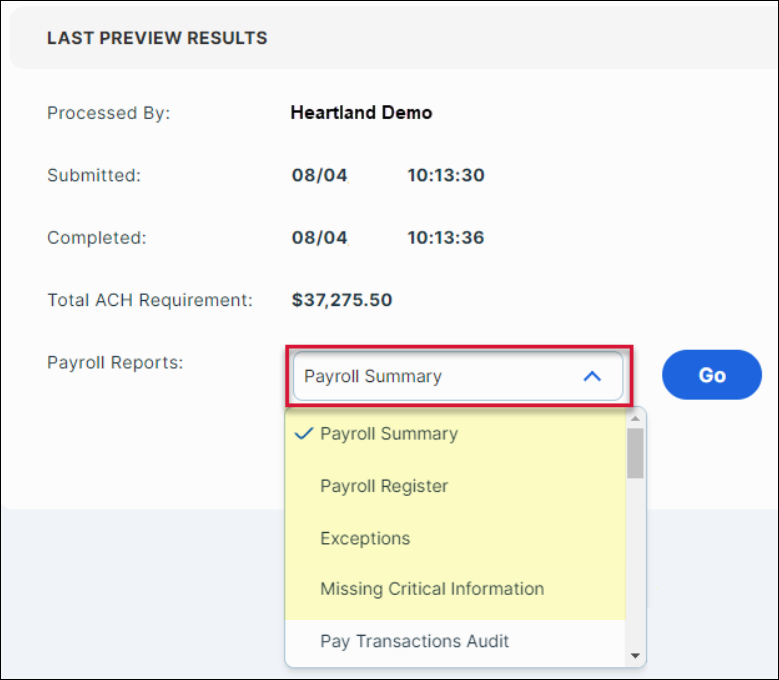
Task: Click the $37,275.50 ACH amount
Action: click(342, 299)
